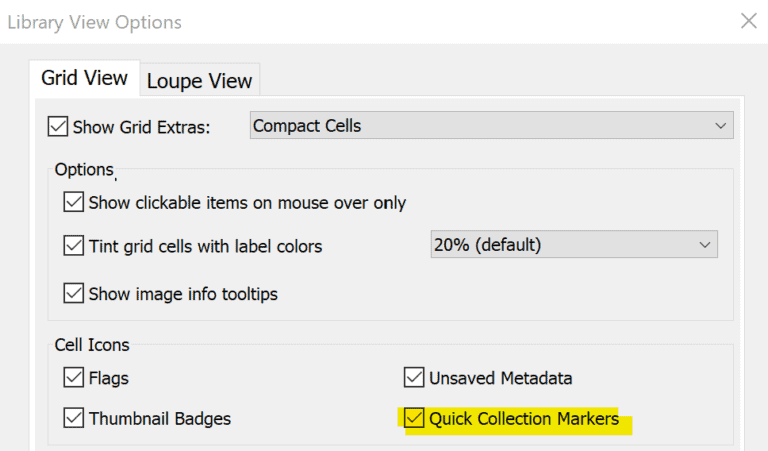Open the Compact Cells dropdown
This screenshot has width=768, height=451.
(x=490, y=126)
